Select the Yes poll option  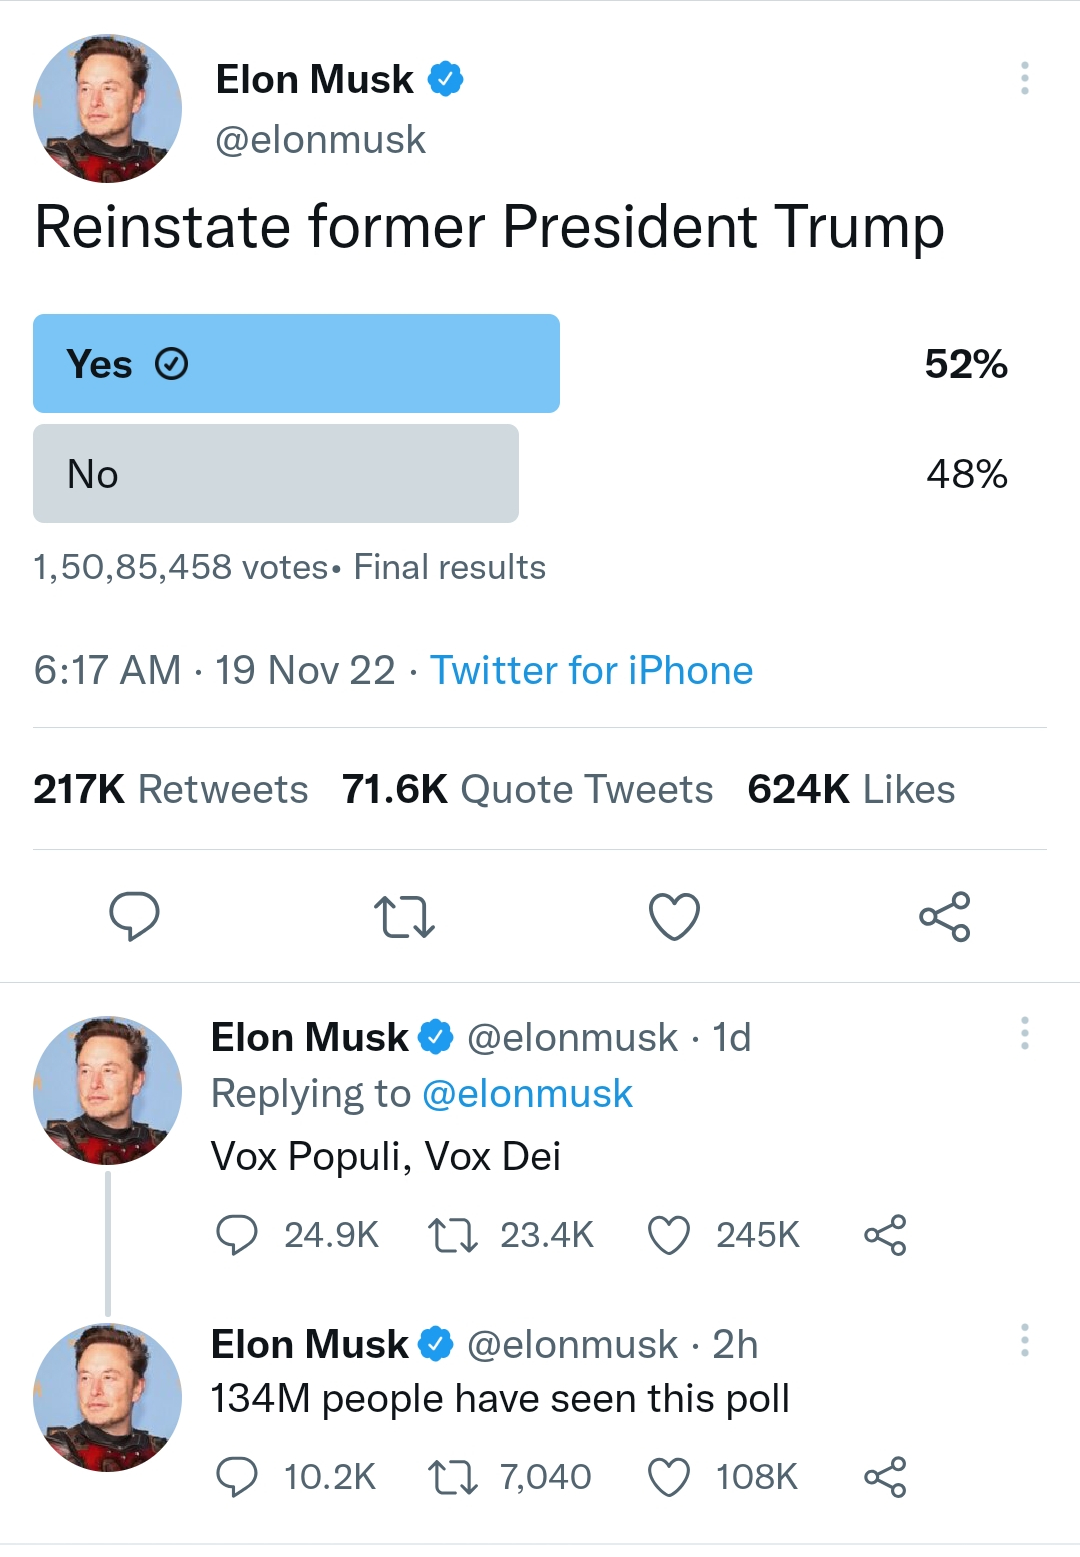pos(297,363)
